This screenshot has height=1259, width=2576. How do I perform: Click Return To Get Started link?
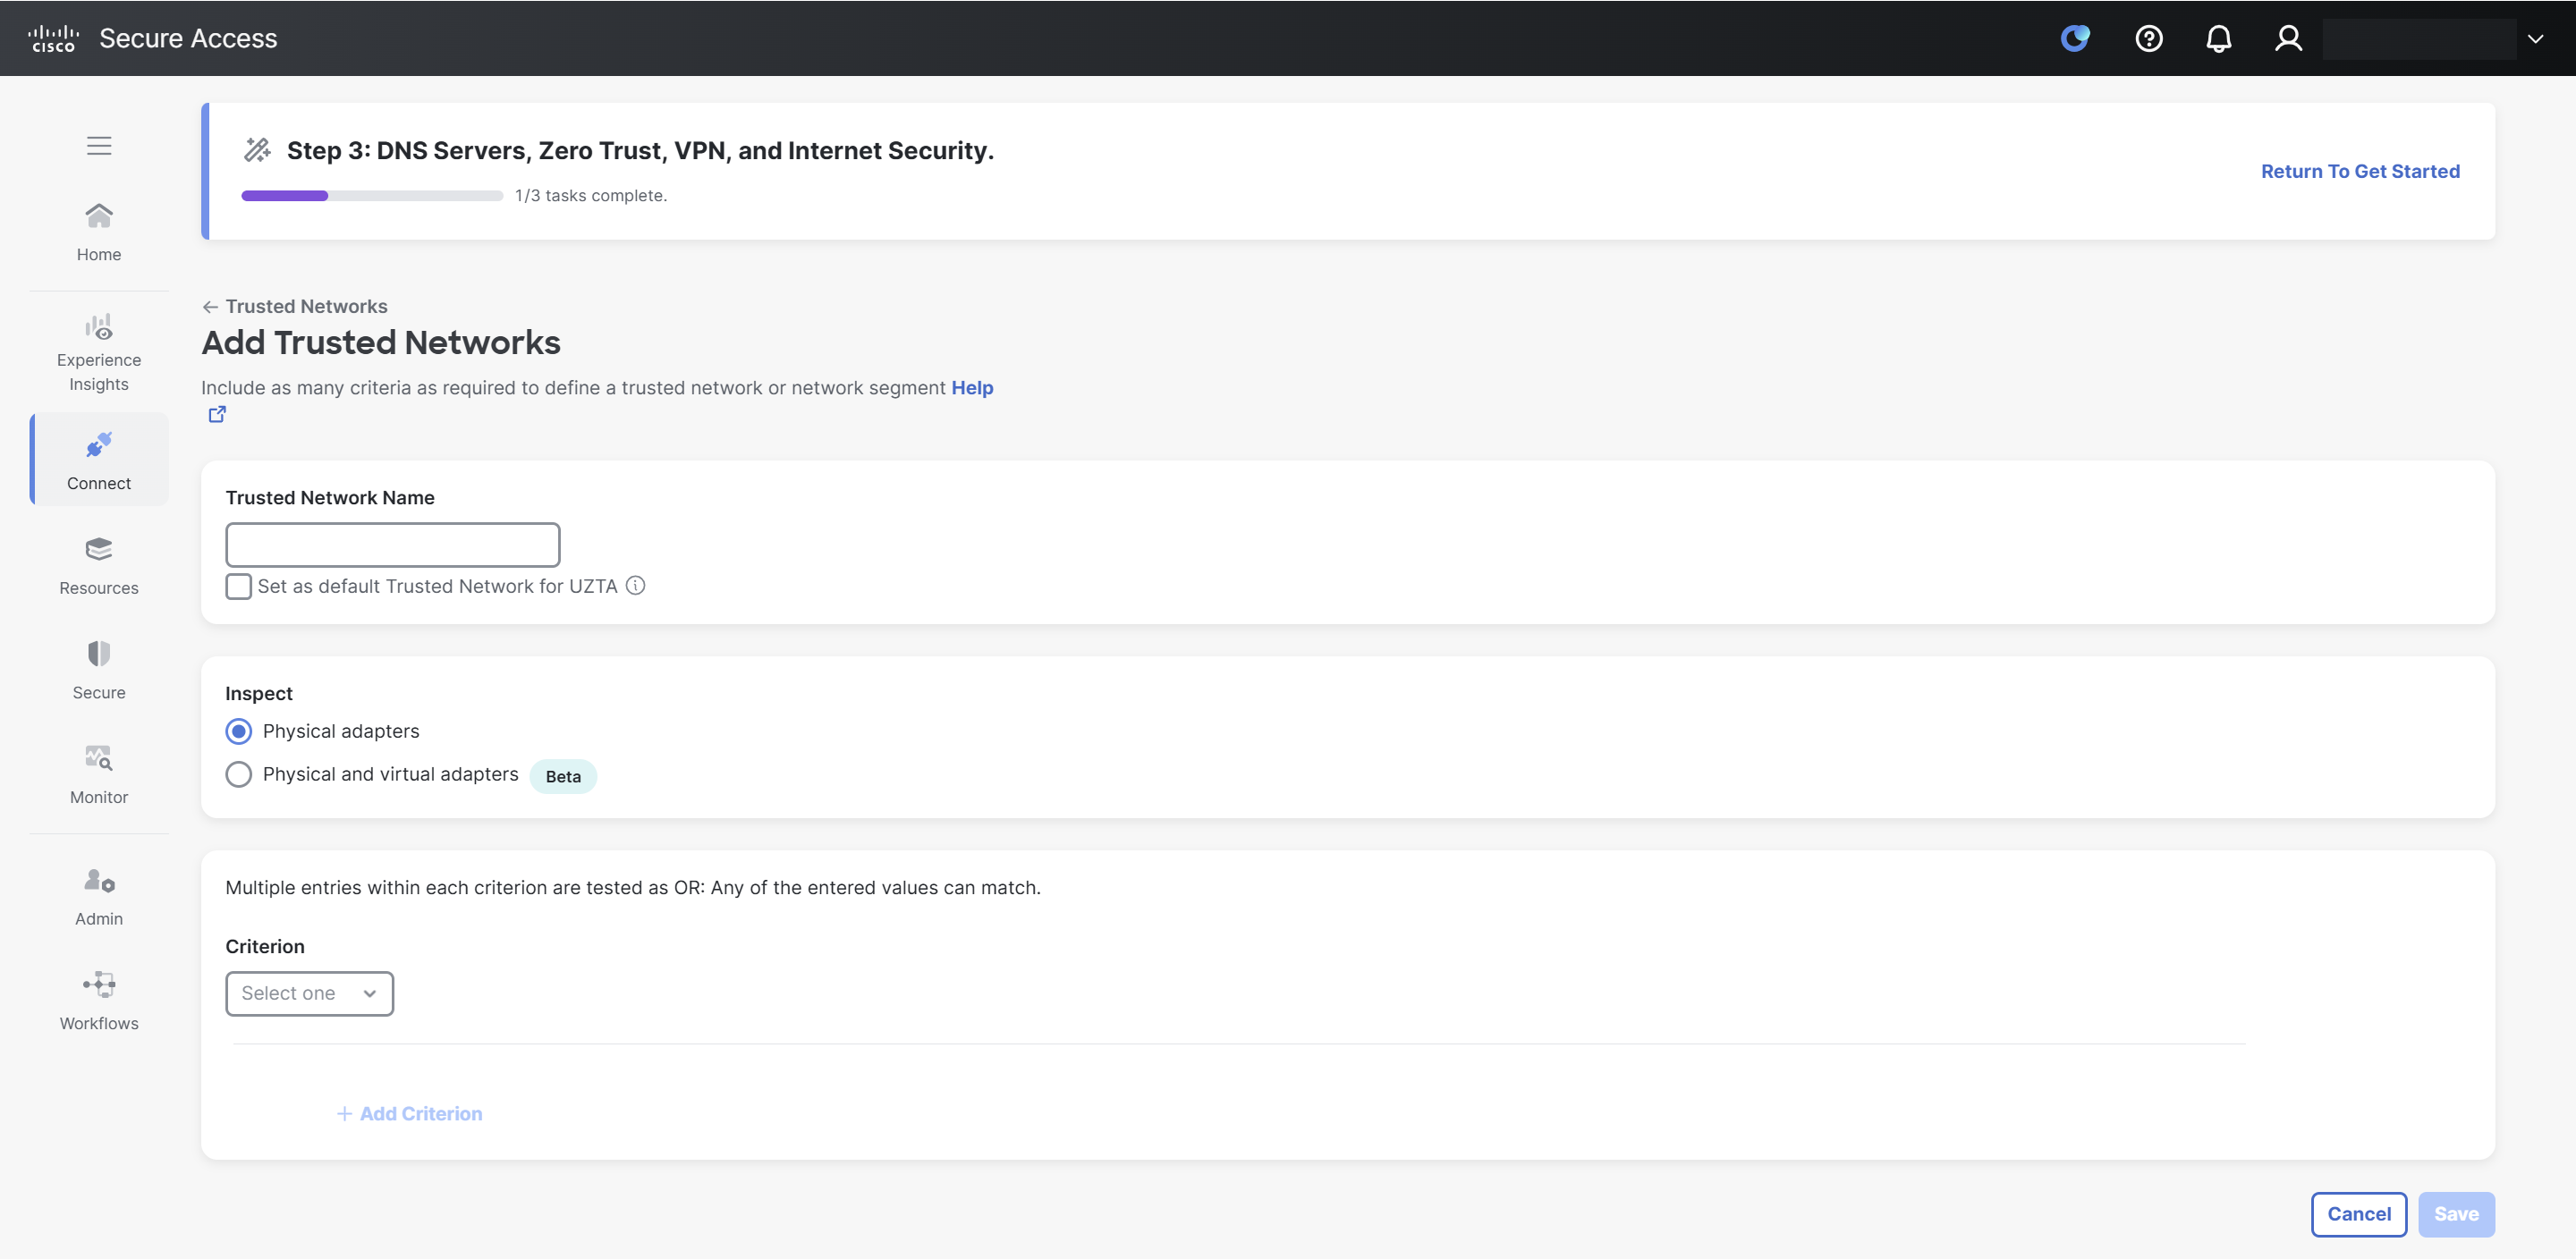click(x=2360, y=171)
